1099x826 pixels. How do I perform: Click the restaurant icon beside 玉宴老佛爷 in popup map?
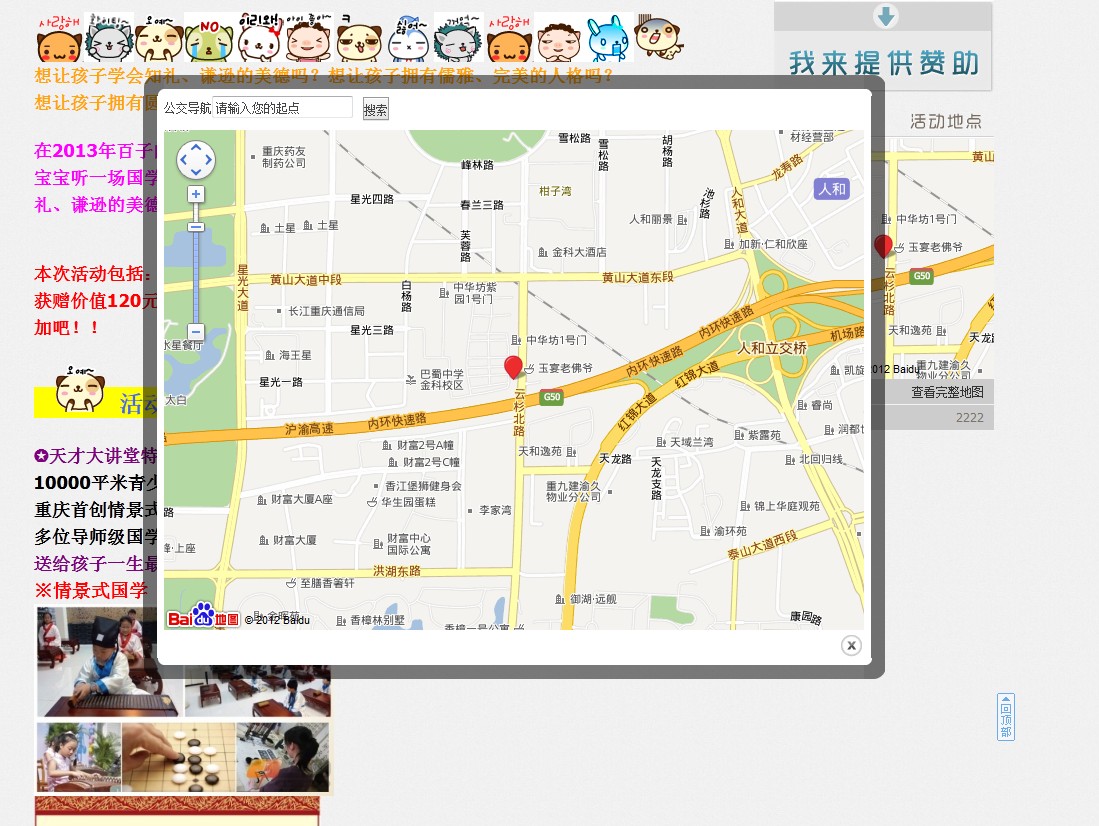pos(530,368)
